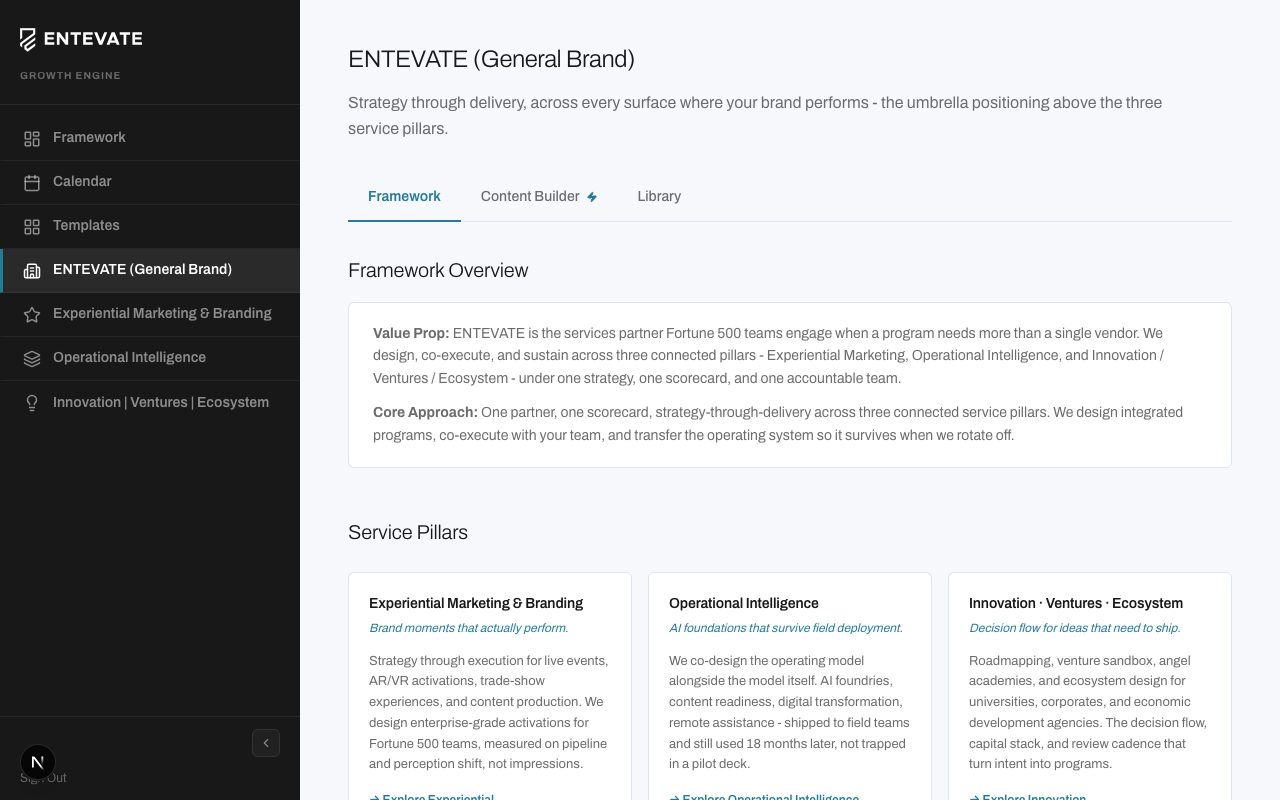The height and width of the screenshot is (800, 1280).
Task: Click the "Strategy through delivery" subtitle paragraph
Action: [755, 116]
